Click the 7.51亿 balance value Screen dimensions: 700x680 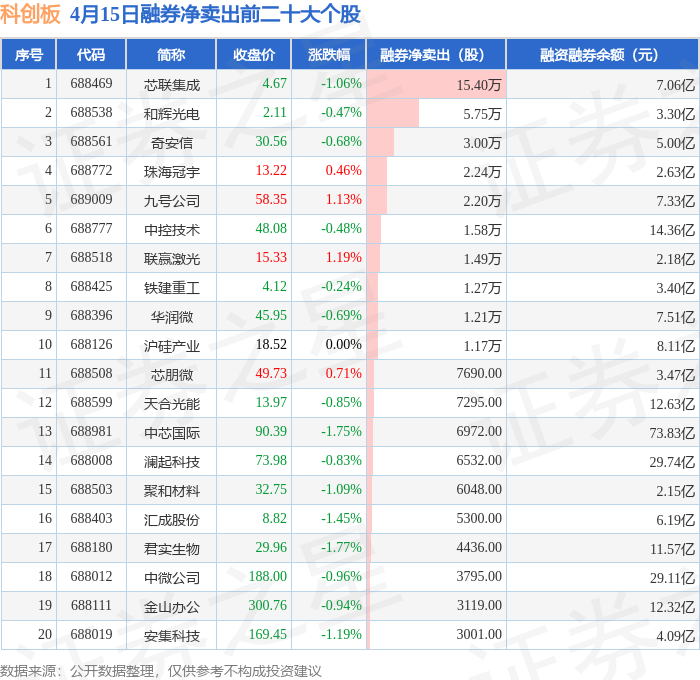tap(675, 317)
